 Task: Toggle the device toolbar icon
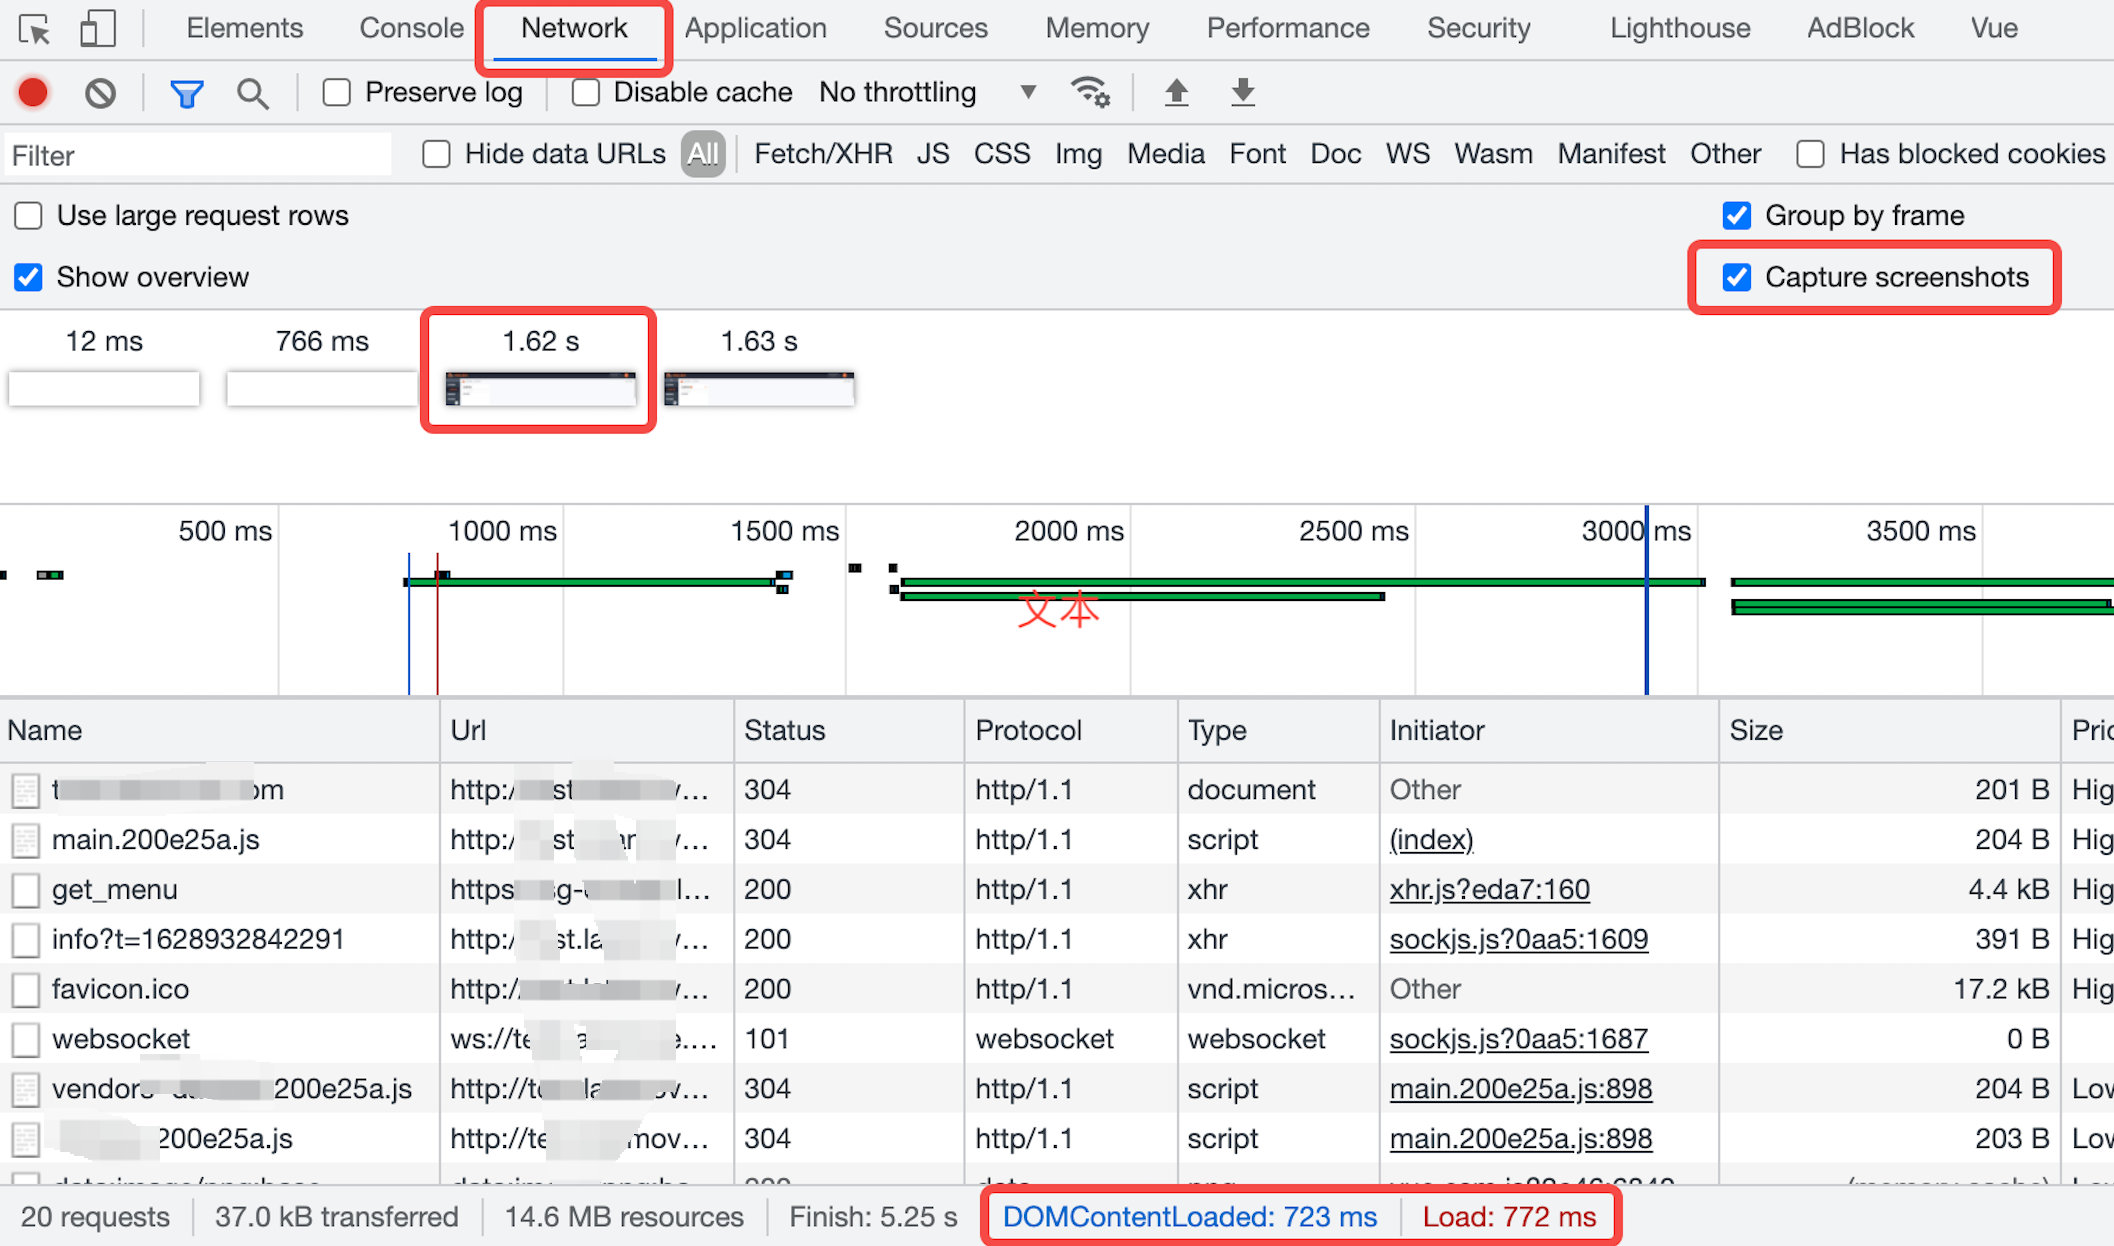click(x=97, y=29)
